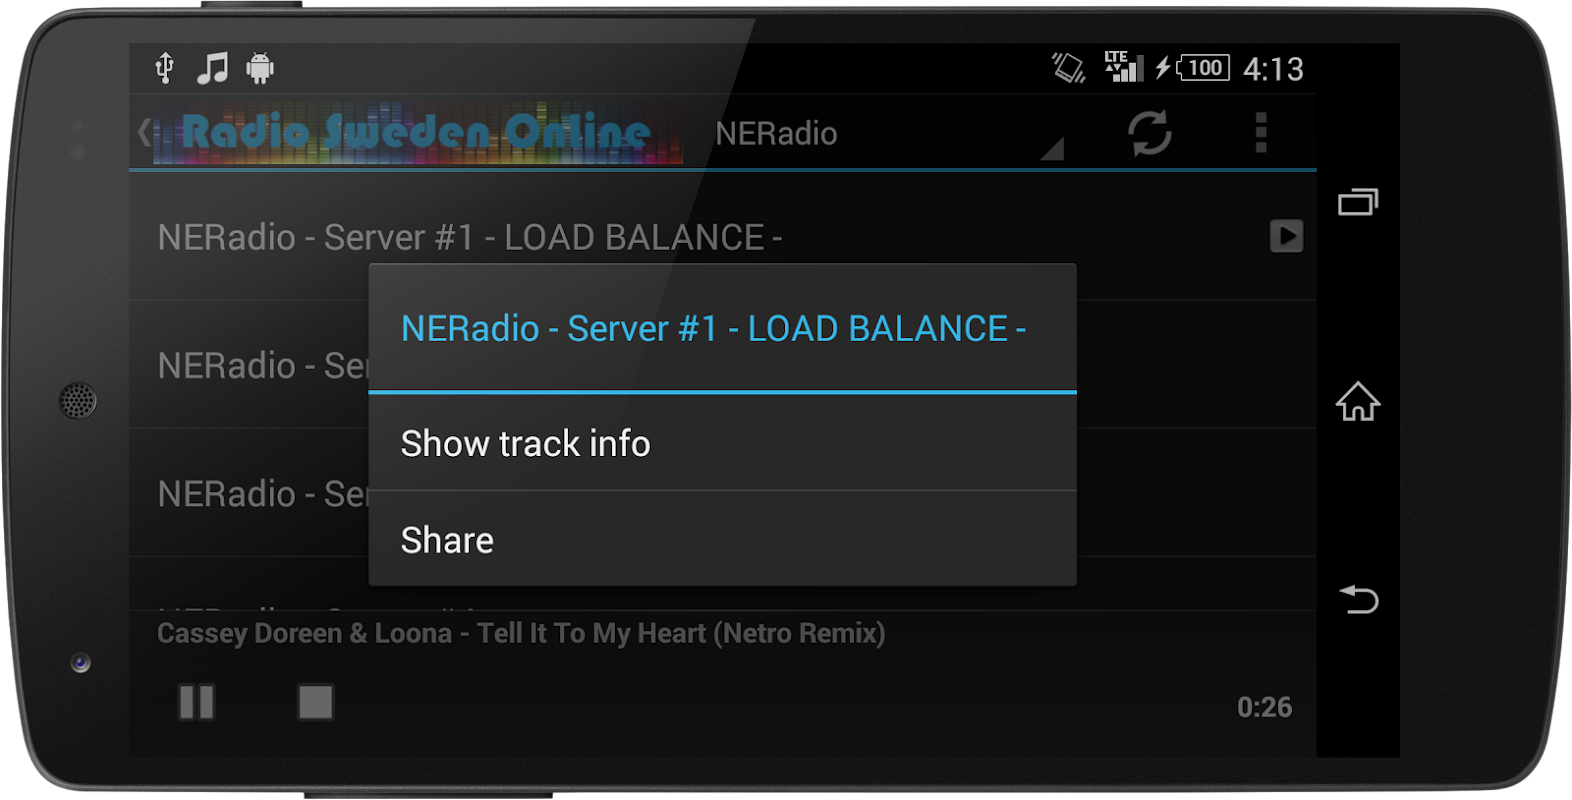Screen dimensions: 1572x800
Task: Tap the Android back button
Action: click(1358, 599)
